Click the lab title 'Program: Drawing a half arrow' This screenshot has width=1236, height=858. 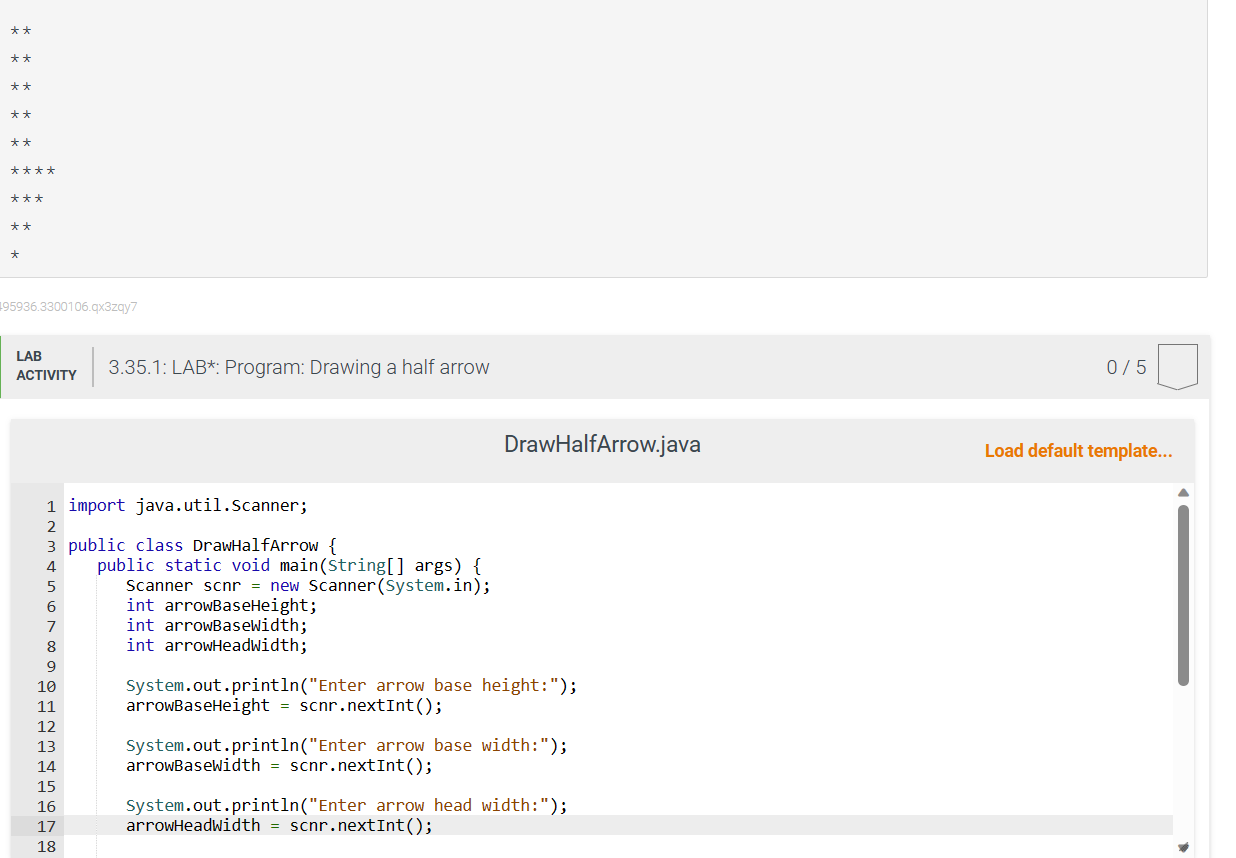click(x=357, y=367)
